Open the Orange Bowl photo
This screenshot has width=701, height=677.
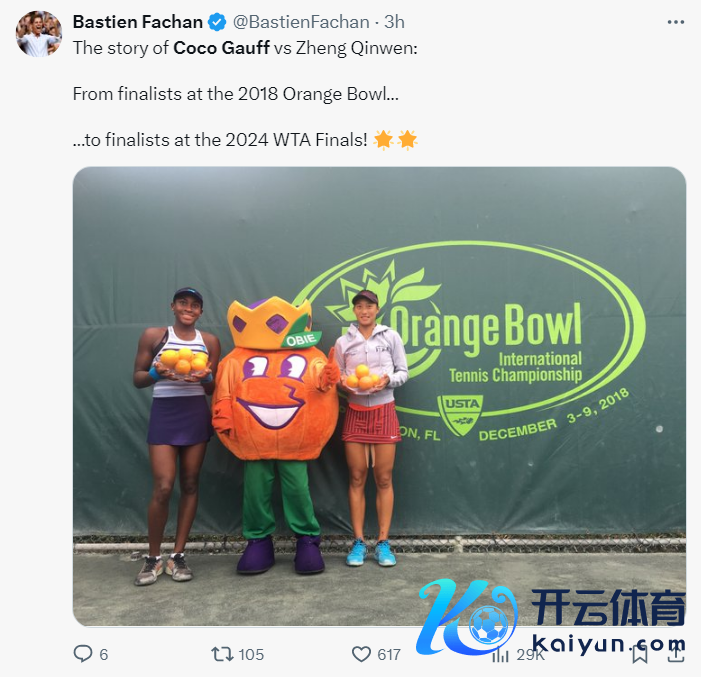tap(379, 396)
